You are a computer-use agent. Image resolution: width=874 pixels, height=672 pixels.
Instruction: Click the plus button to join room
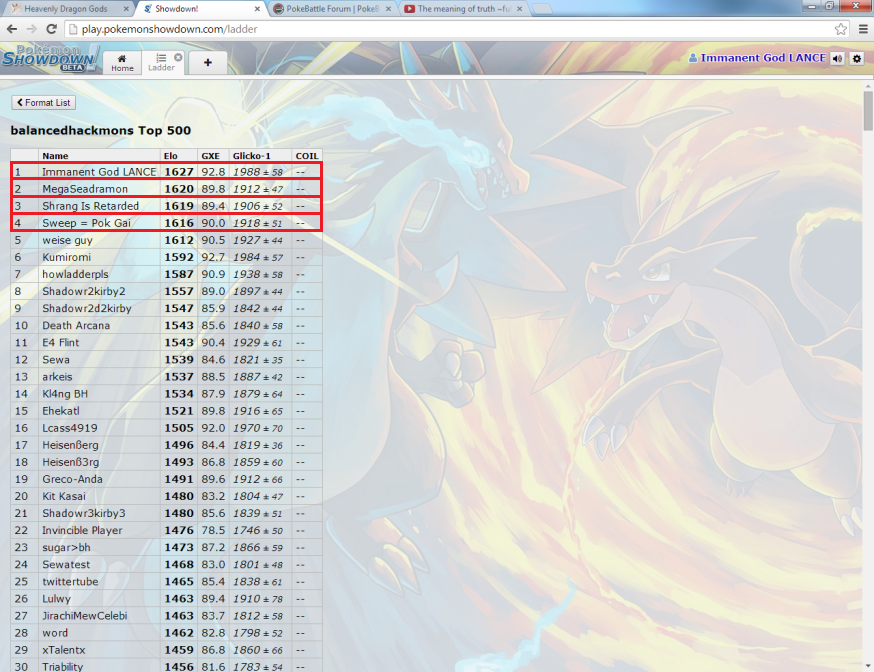208,63
